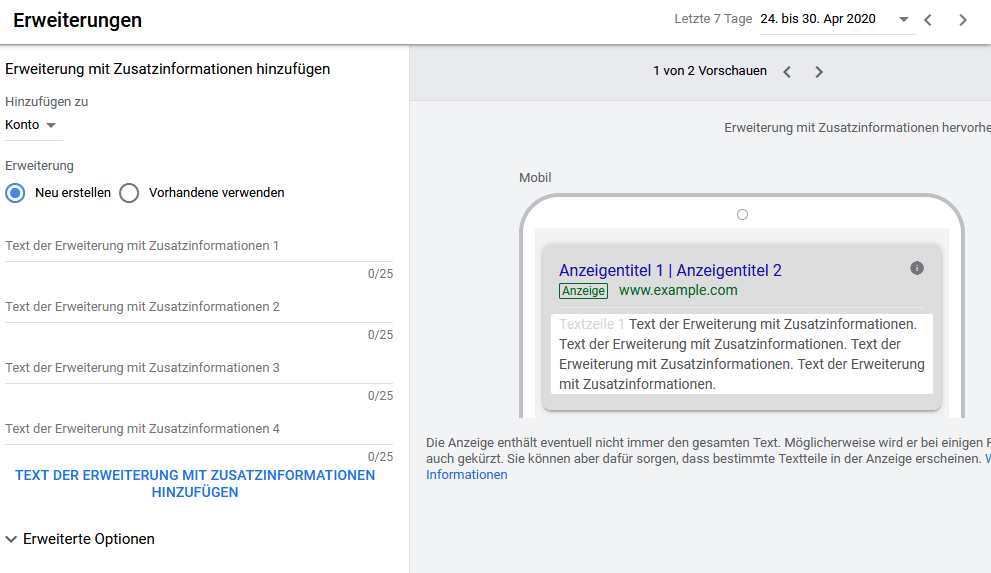The width and height of the screenshot is (991, 573).
Task: Focus the Zusatzinformationen 4 text field
Action: click(199, 429)
